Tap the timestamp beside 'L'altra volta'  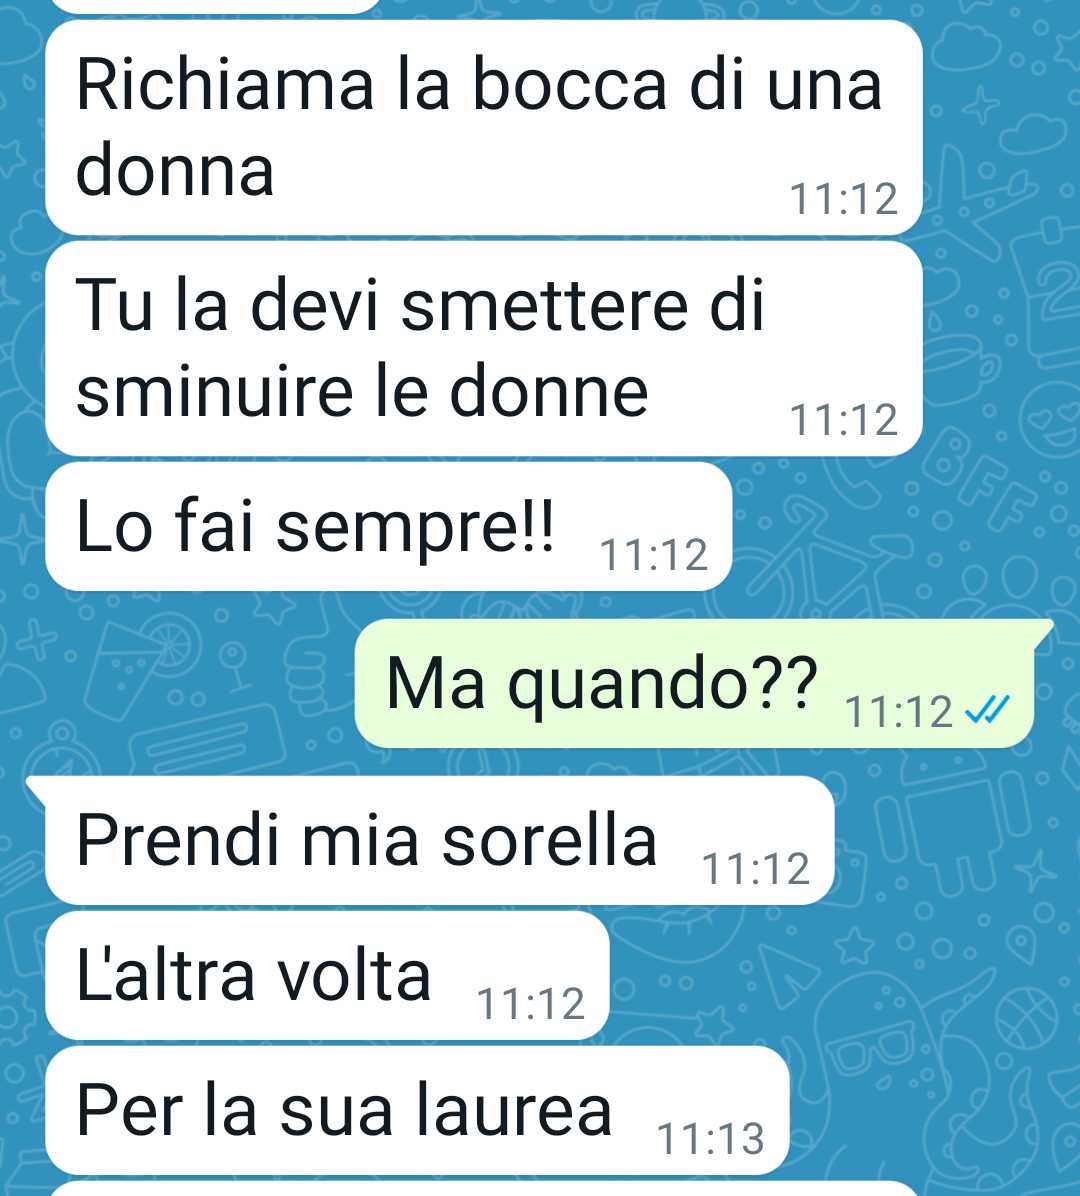coord(531,1004)
